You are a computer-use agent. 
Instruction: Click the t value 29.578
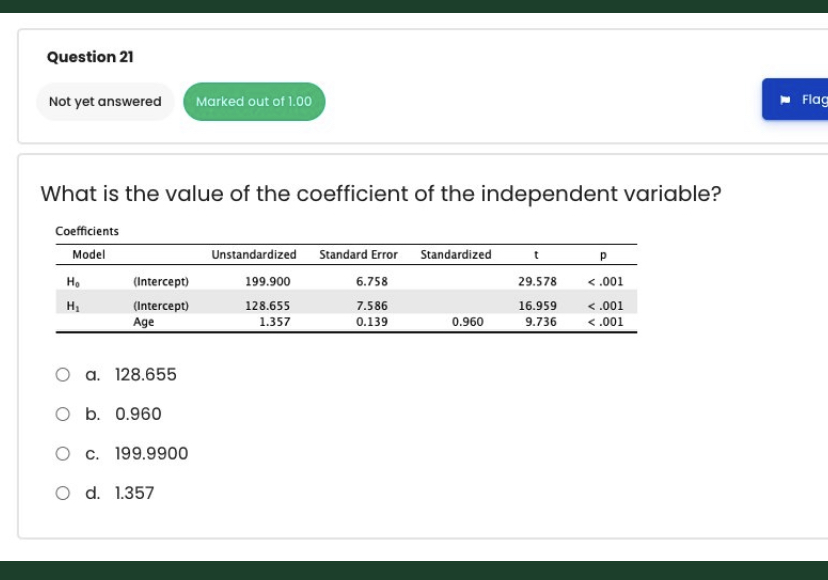pos(538,282)
